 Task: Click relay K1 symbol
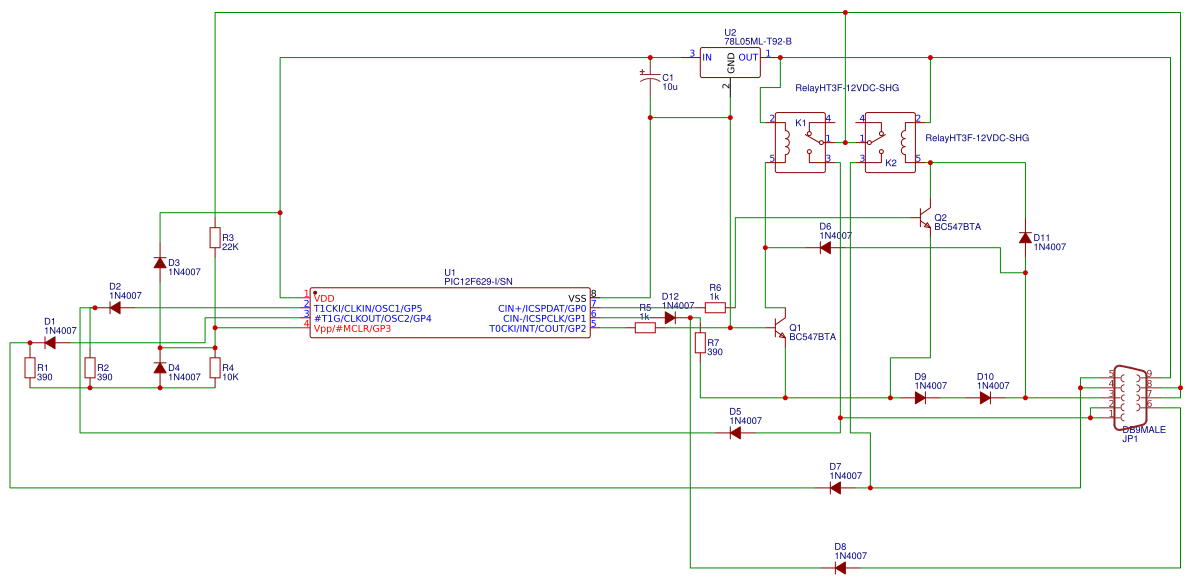pyautogui.click(x=801, y=141)
